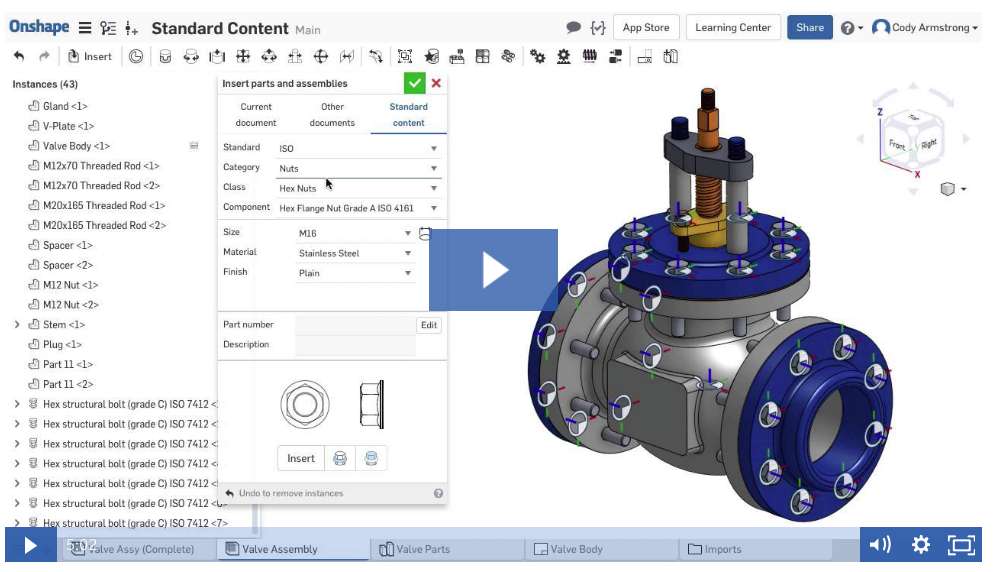Click the Share button

[x=810, y=28]
